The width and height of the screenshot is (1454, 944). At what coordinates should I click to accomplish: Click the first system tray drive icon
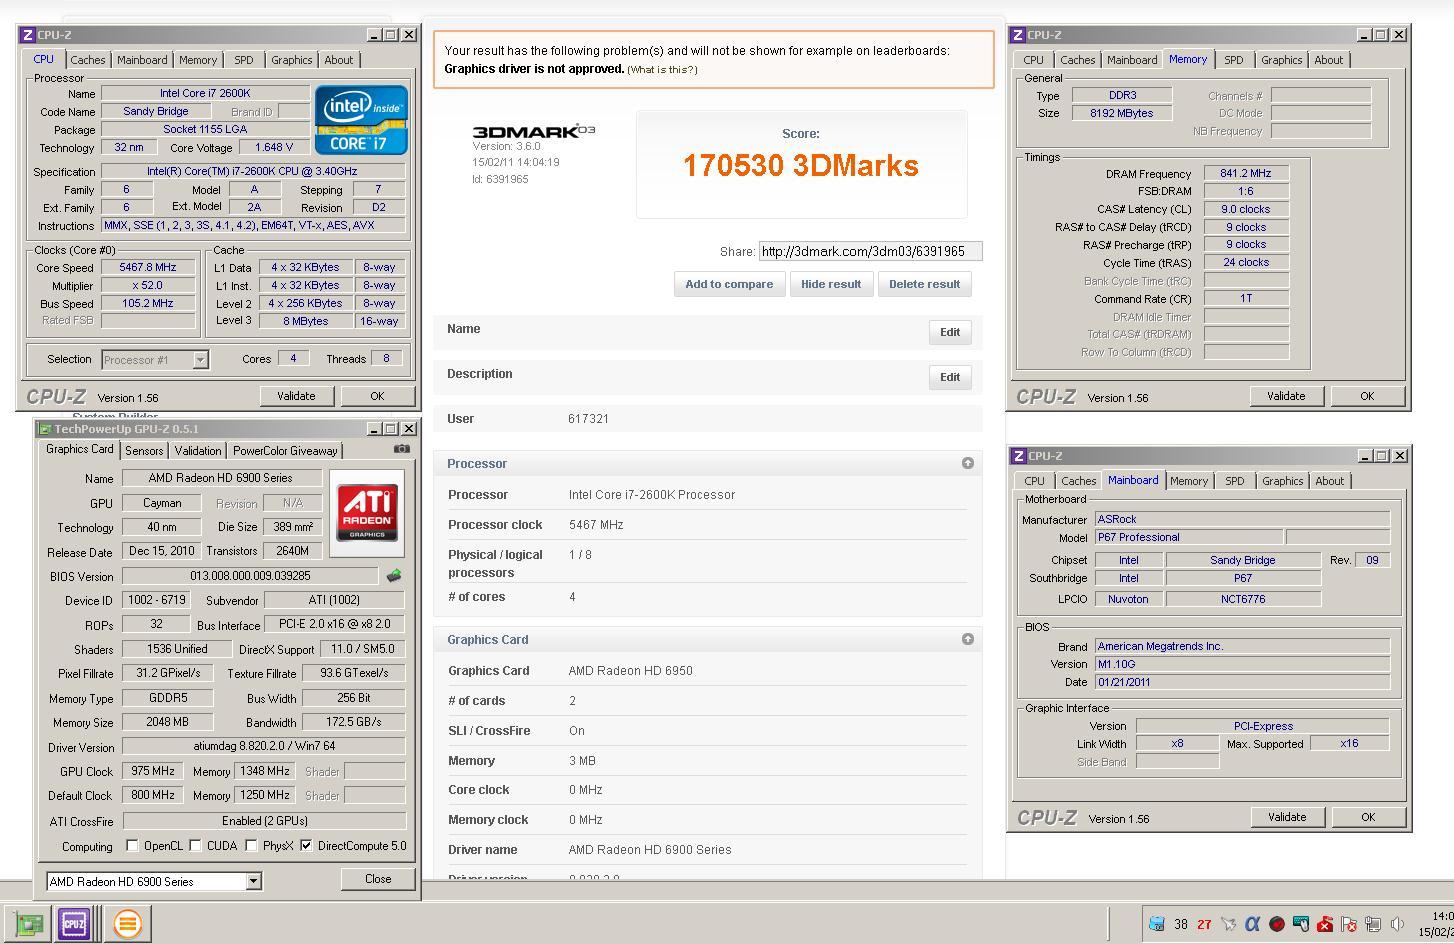coord(1157,924)
